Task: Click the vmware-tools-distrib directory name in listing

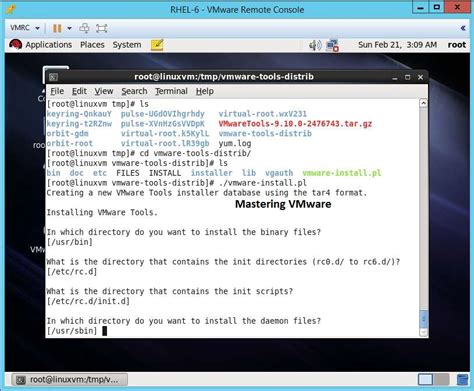Action: tap(265, 134)
